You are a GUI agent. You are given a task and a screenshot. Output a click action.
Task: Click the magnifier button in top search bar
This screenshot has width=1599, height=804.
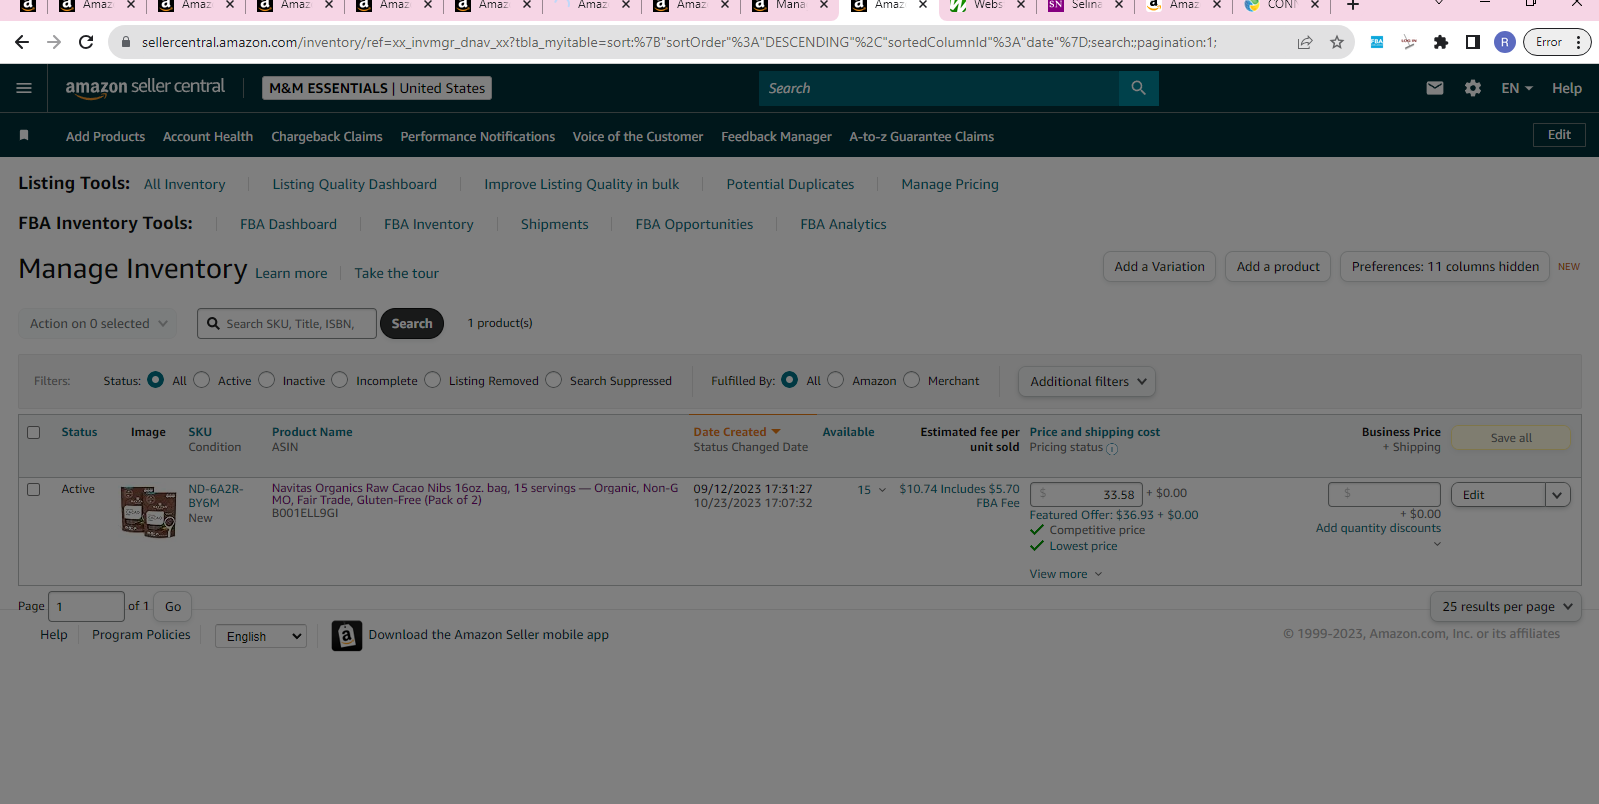click(1138, 88)
